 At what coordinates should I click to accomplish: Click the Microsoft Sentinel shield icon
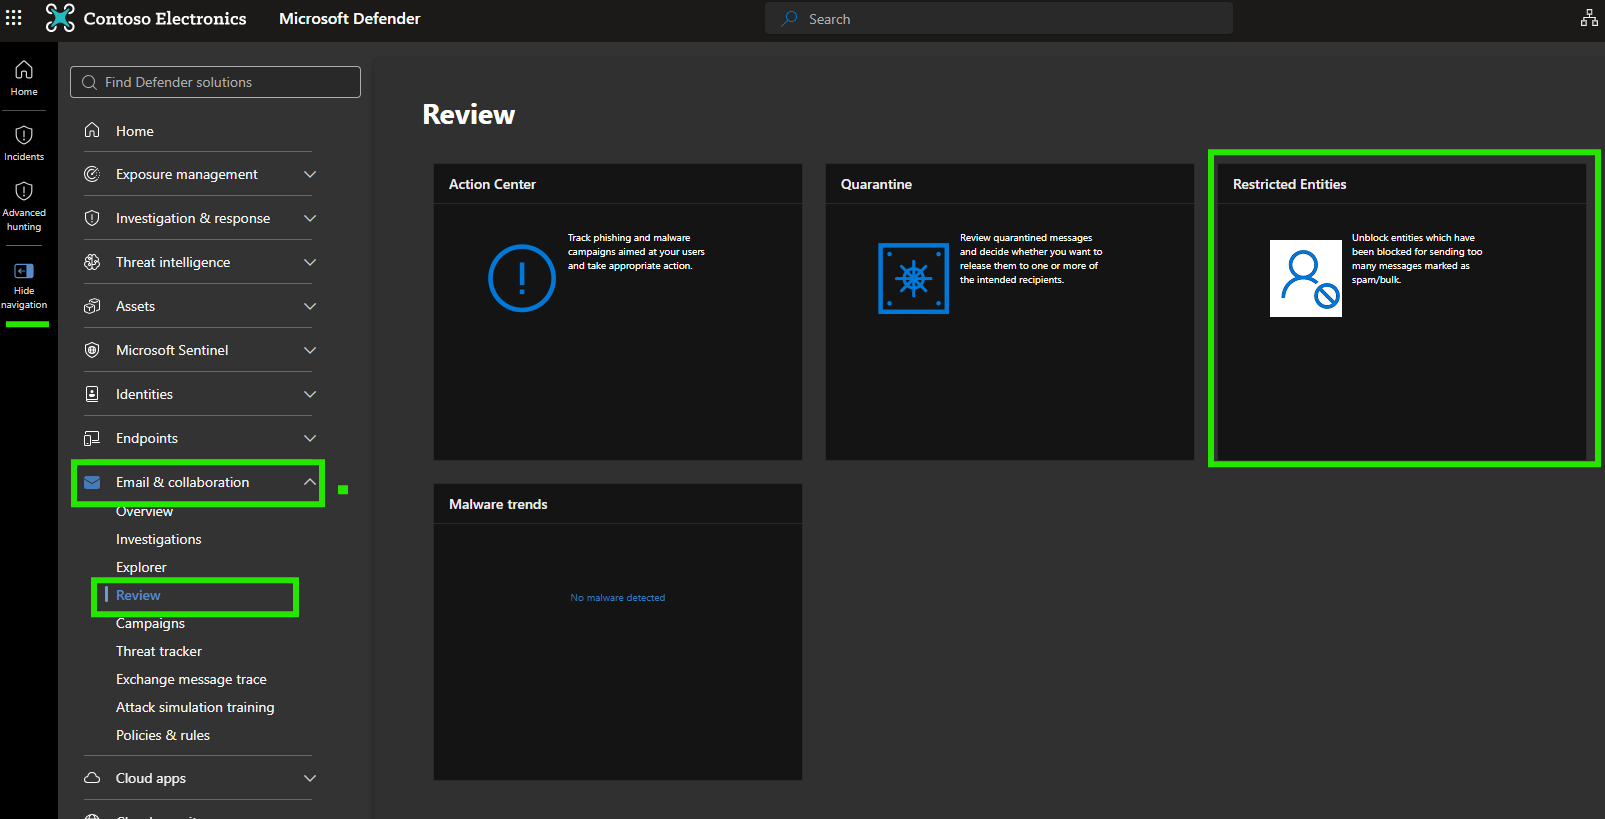point(92,350)
